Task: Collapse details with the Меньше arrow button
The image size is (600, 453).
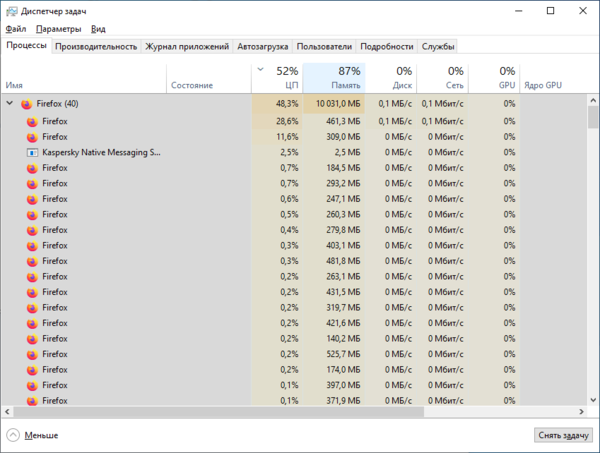Action: (13, 435)
